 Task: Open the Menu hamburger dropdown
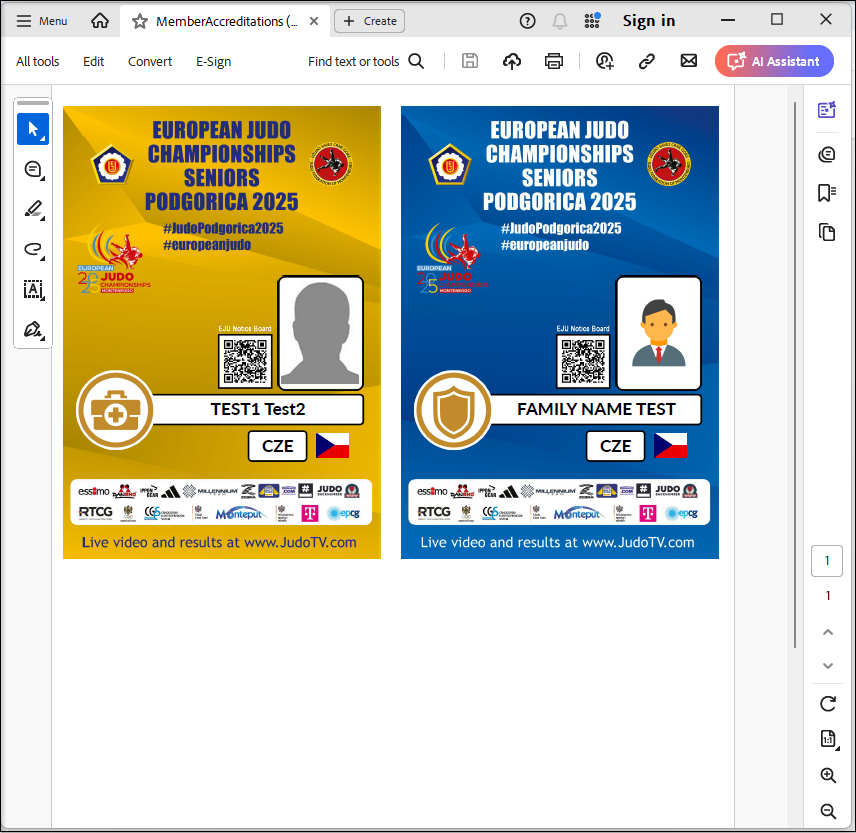point(42,21)
